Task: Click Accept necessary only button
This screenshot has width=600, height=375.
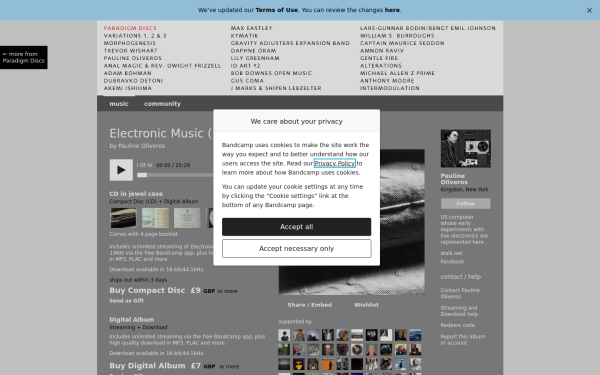Action: click(296, 248)
